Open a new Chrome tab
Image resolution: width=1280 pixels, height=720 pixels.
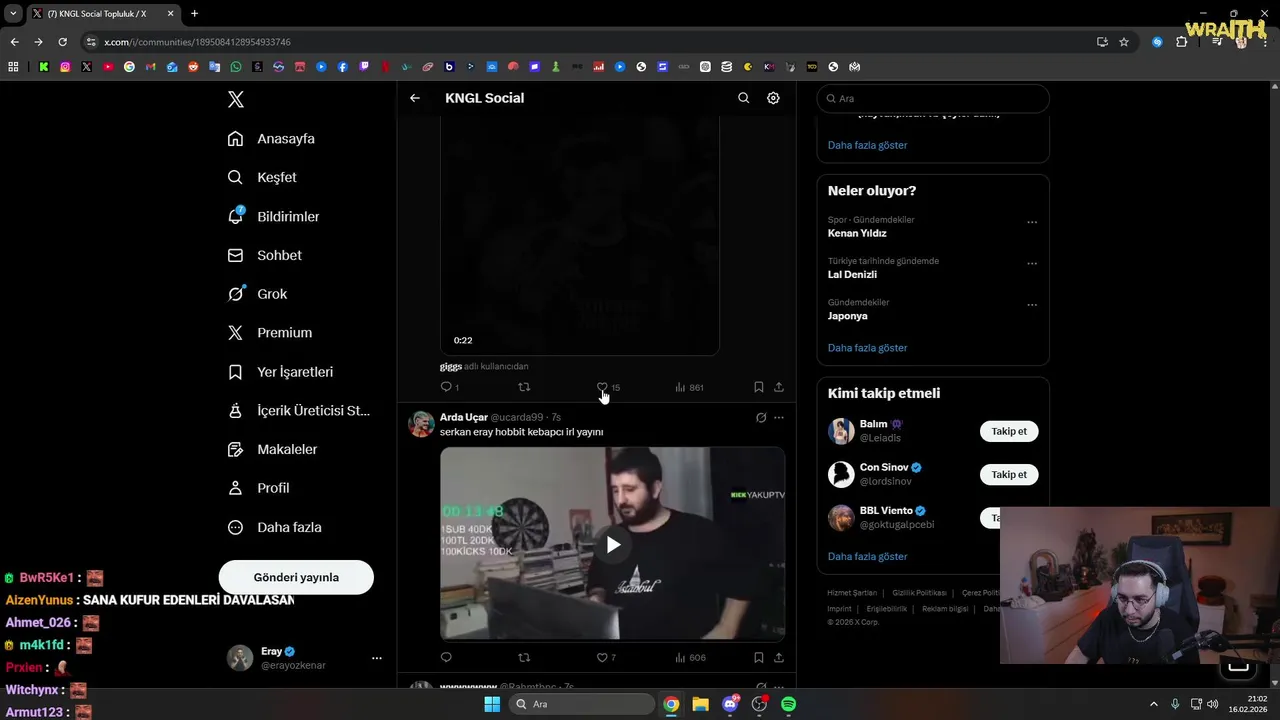194,14
